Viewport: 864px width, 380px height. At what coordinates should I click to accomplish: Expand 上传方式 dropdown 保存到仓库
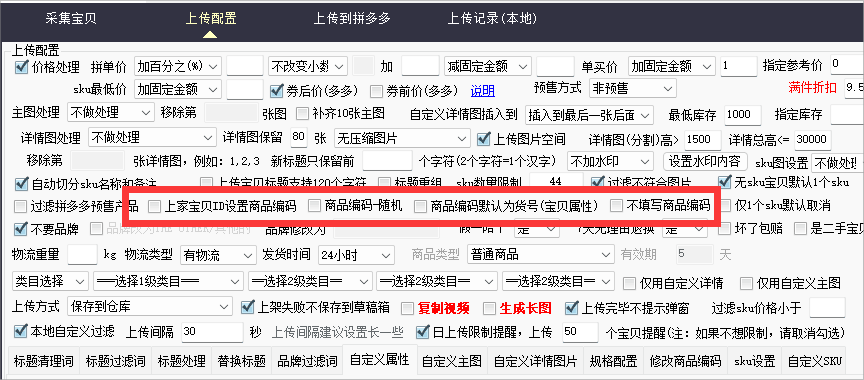point(150,306)
